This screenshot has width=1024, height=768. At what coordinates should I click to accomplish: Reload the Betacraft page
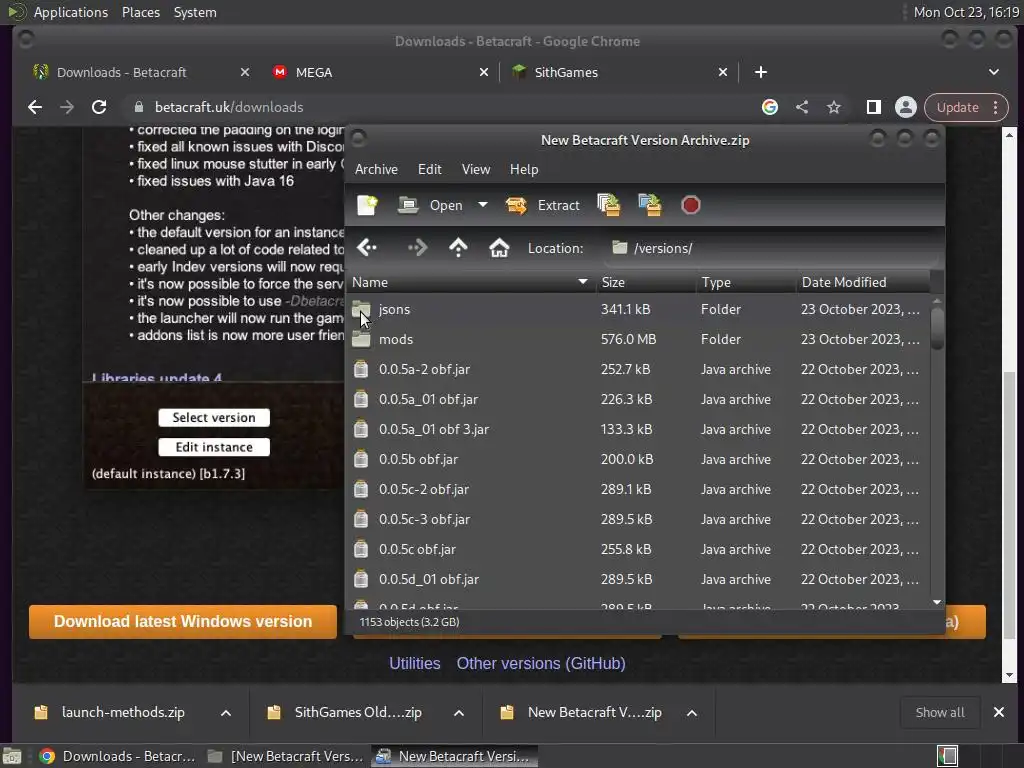pos(99,107)
